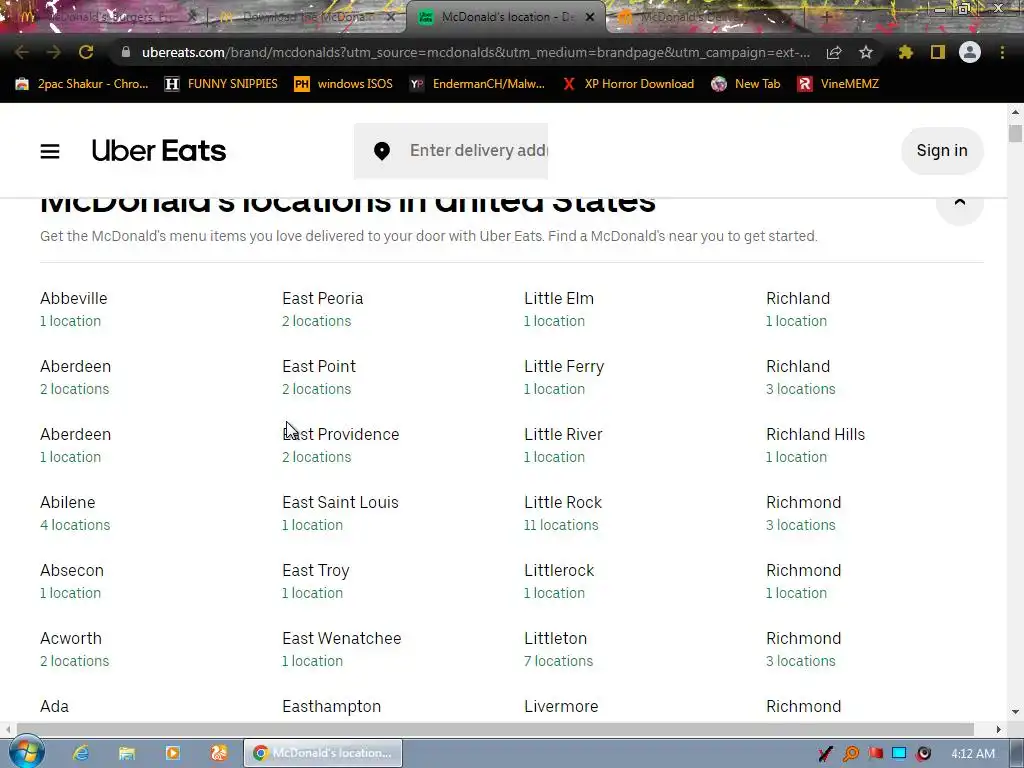
Task: Bookmark this page with the star
Action: click(866, 52)
